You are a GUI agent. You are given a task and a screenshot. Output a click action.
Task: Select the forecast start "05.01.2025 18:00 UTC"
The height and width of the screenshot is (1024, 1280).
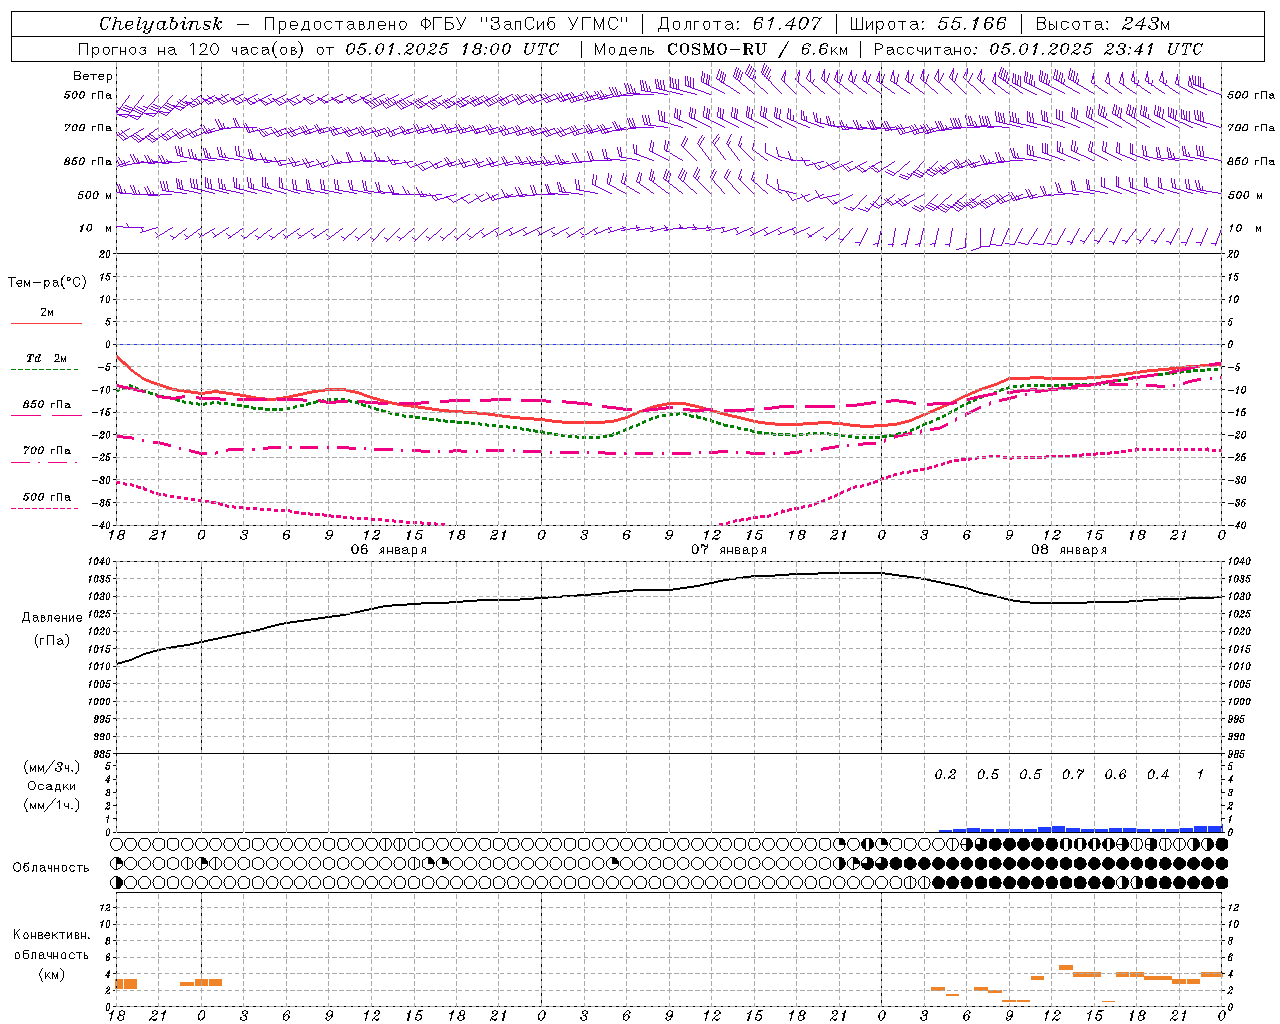(x=452, y=49)
